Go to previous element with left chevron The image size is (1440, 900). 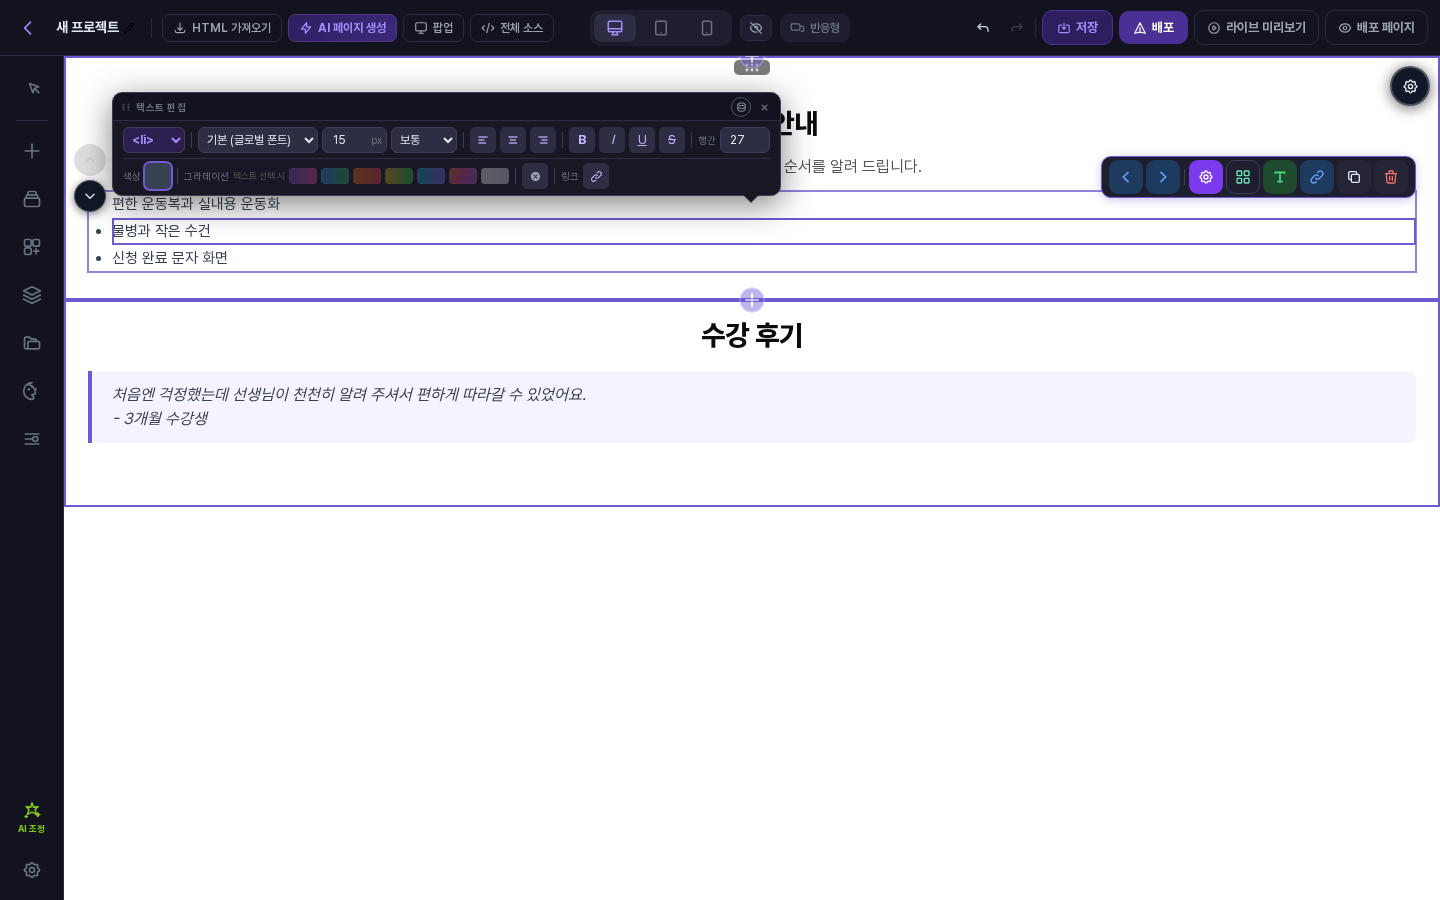coord(1126,177)
